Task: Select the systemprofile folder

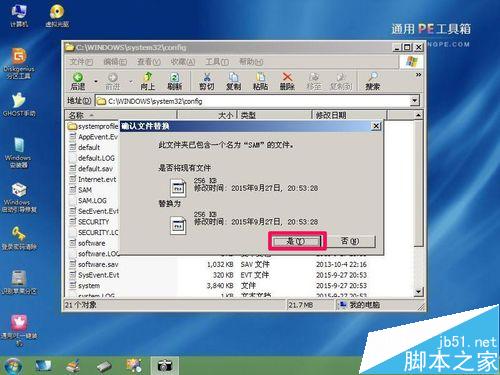Action: pyautogui.click(x=93, y=126)
